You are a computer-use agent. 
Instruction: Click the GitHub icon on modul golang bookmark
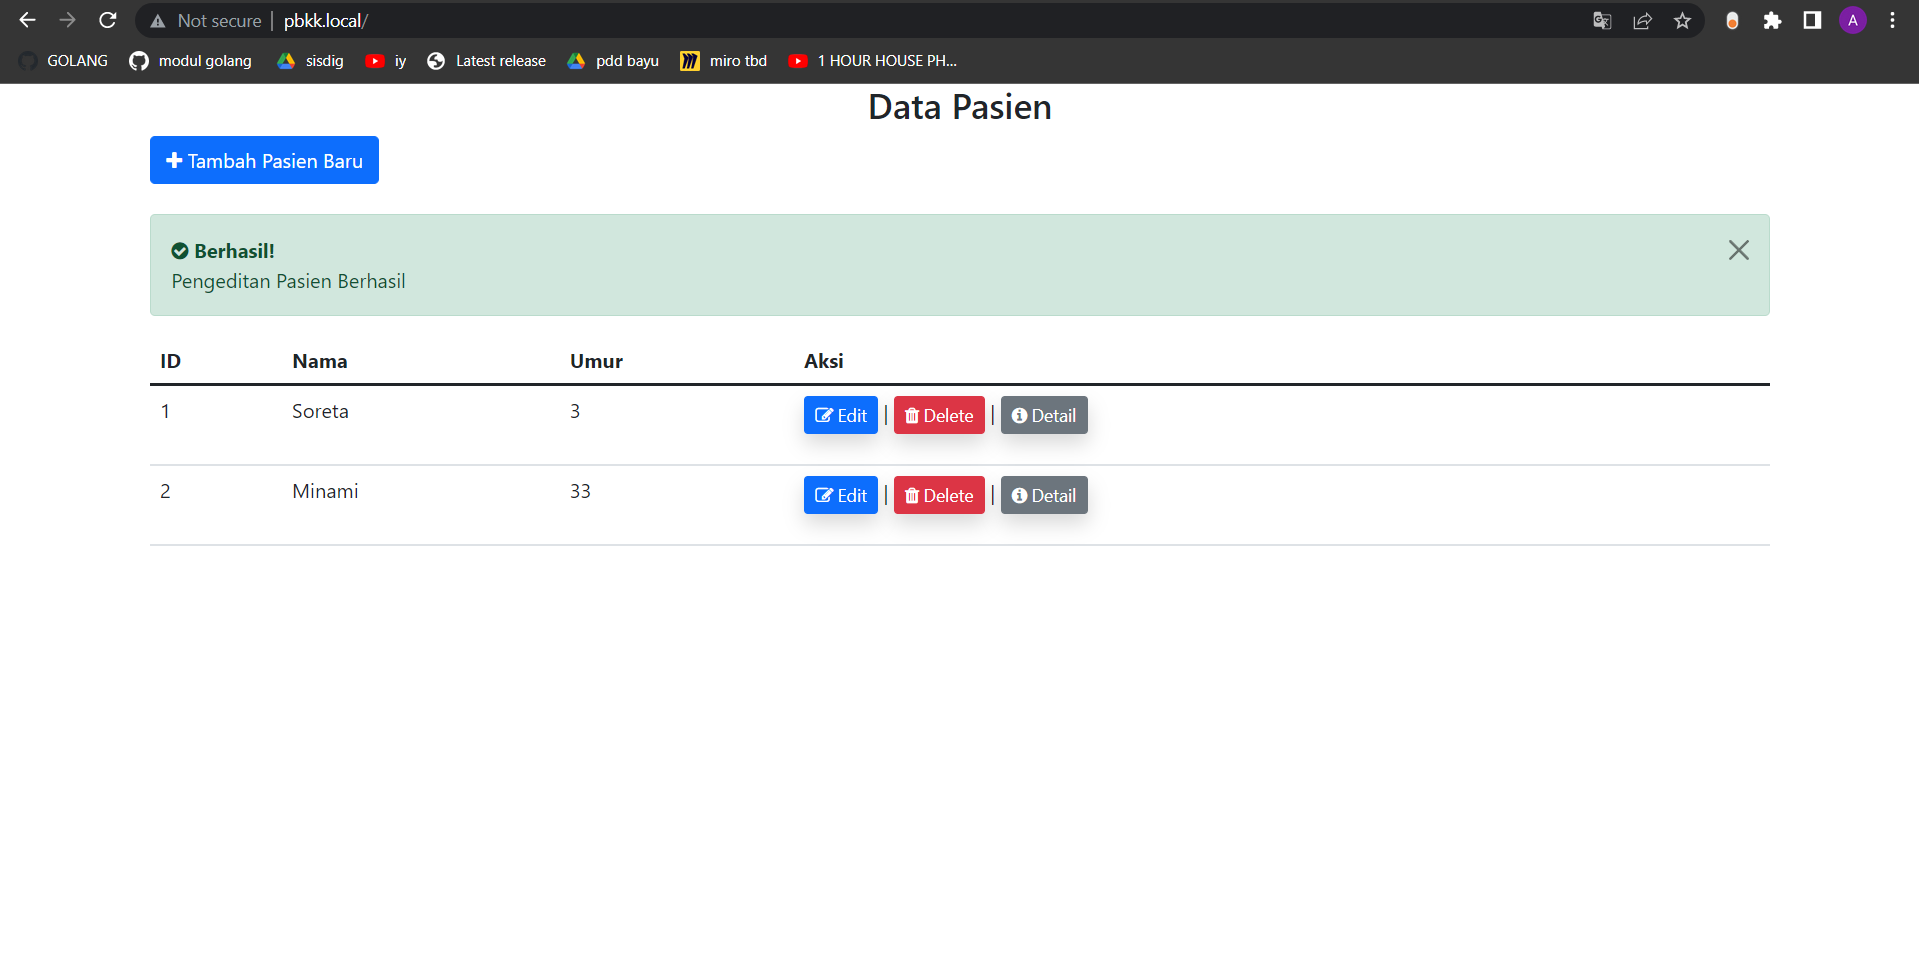[138, 61]
